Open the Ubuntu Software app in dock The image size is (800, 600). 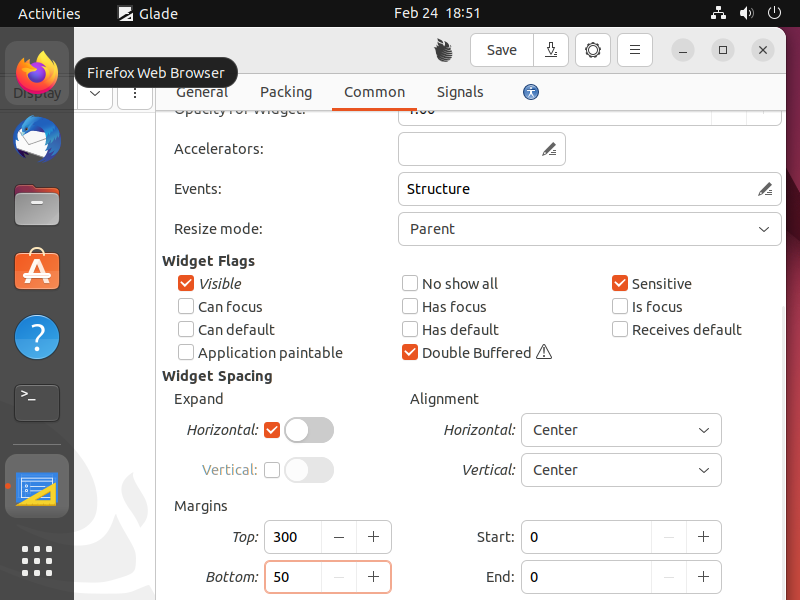pyautogui.click(x=37, y=270)
